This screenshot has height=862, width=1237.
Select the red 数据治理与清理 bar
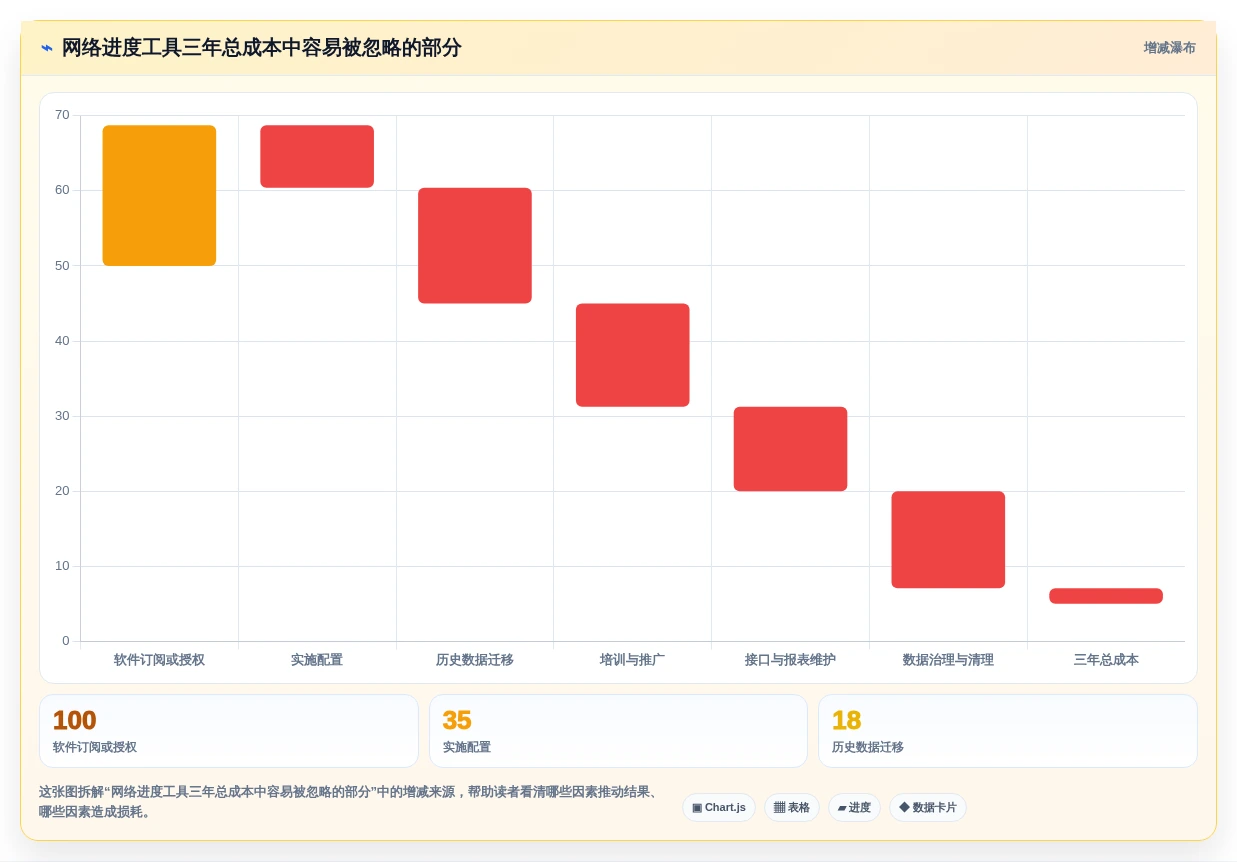point(948,540)
